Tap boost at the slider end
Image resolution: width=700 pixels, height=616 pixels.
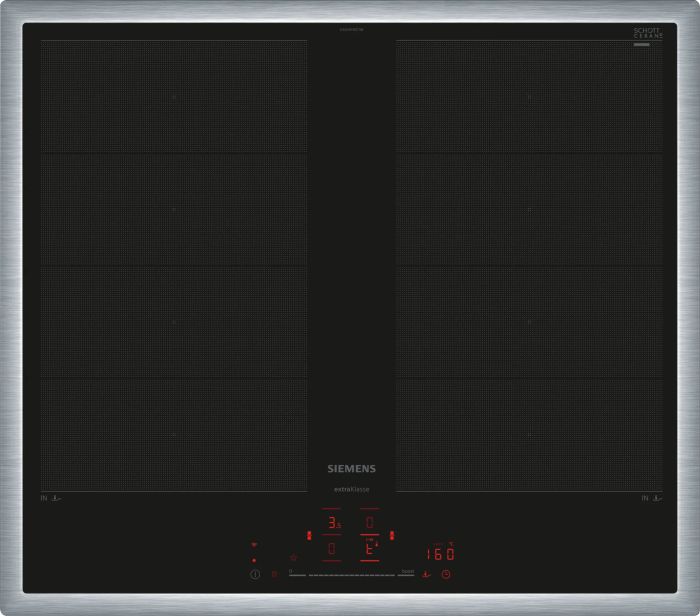408,571
